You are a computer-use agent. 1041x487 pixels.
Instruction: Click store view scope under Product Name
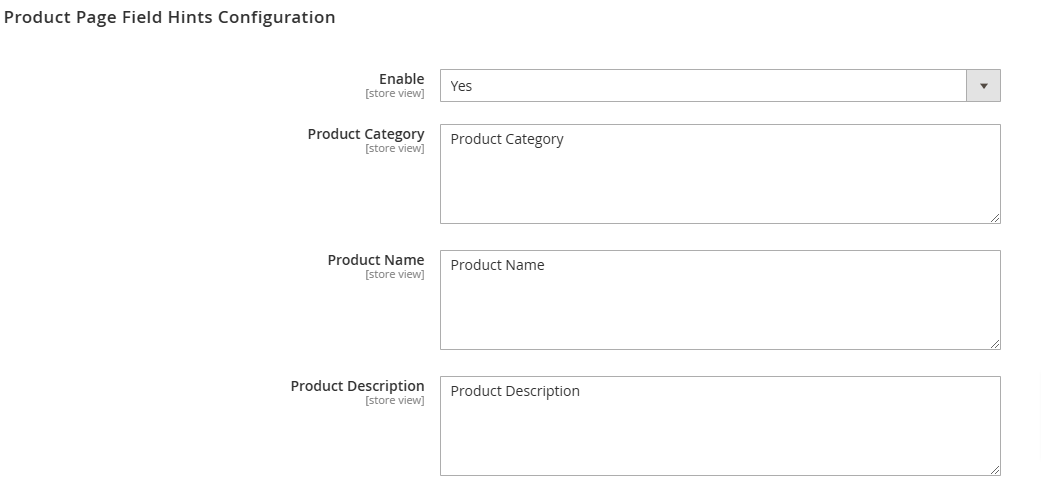(394, 275)
